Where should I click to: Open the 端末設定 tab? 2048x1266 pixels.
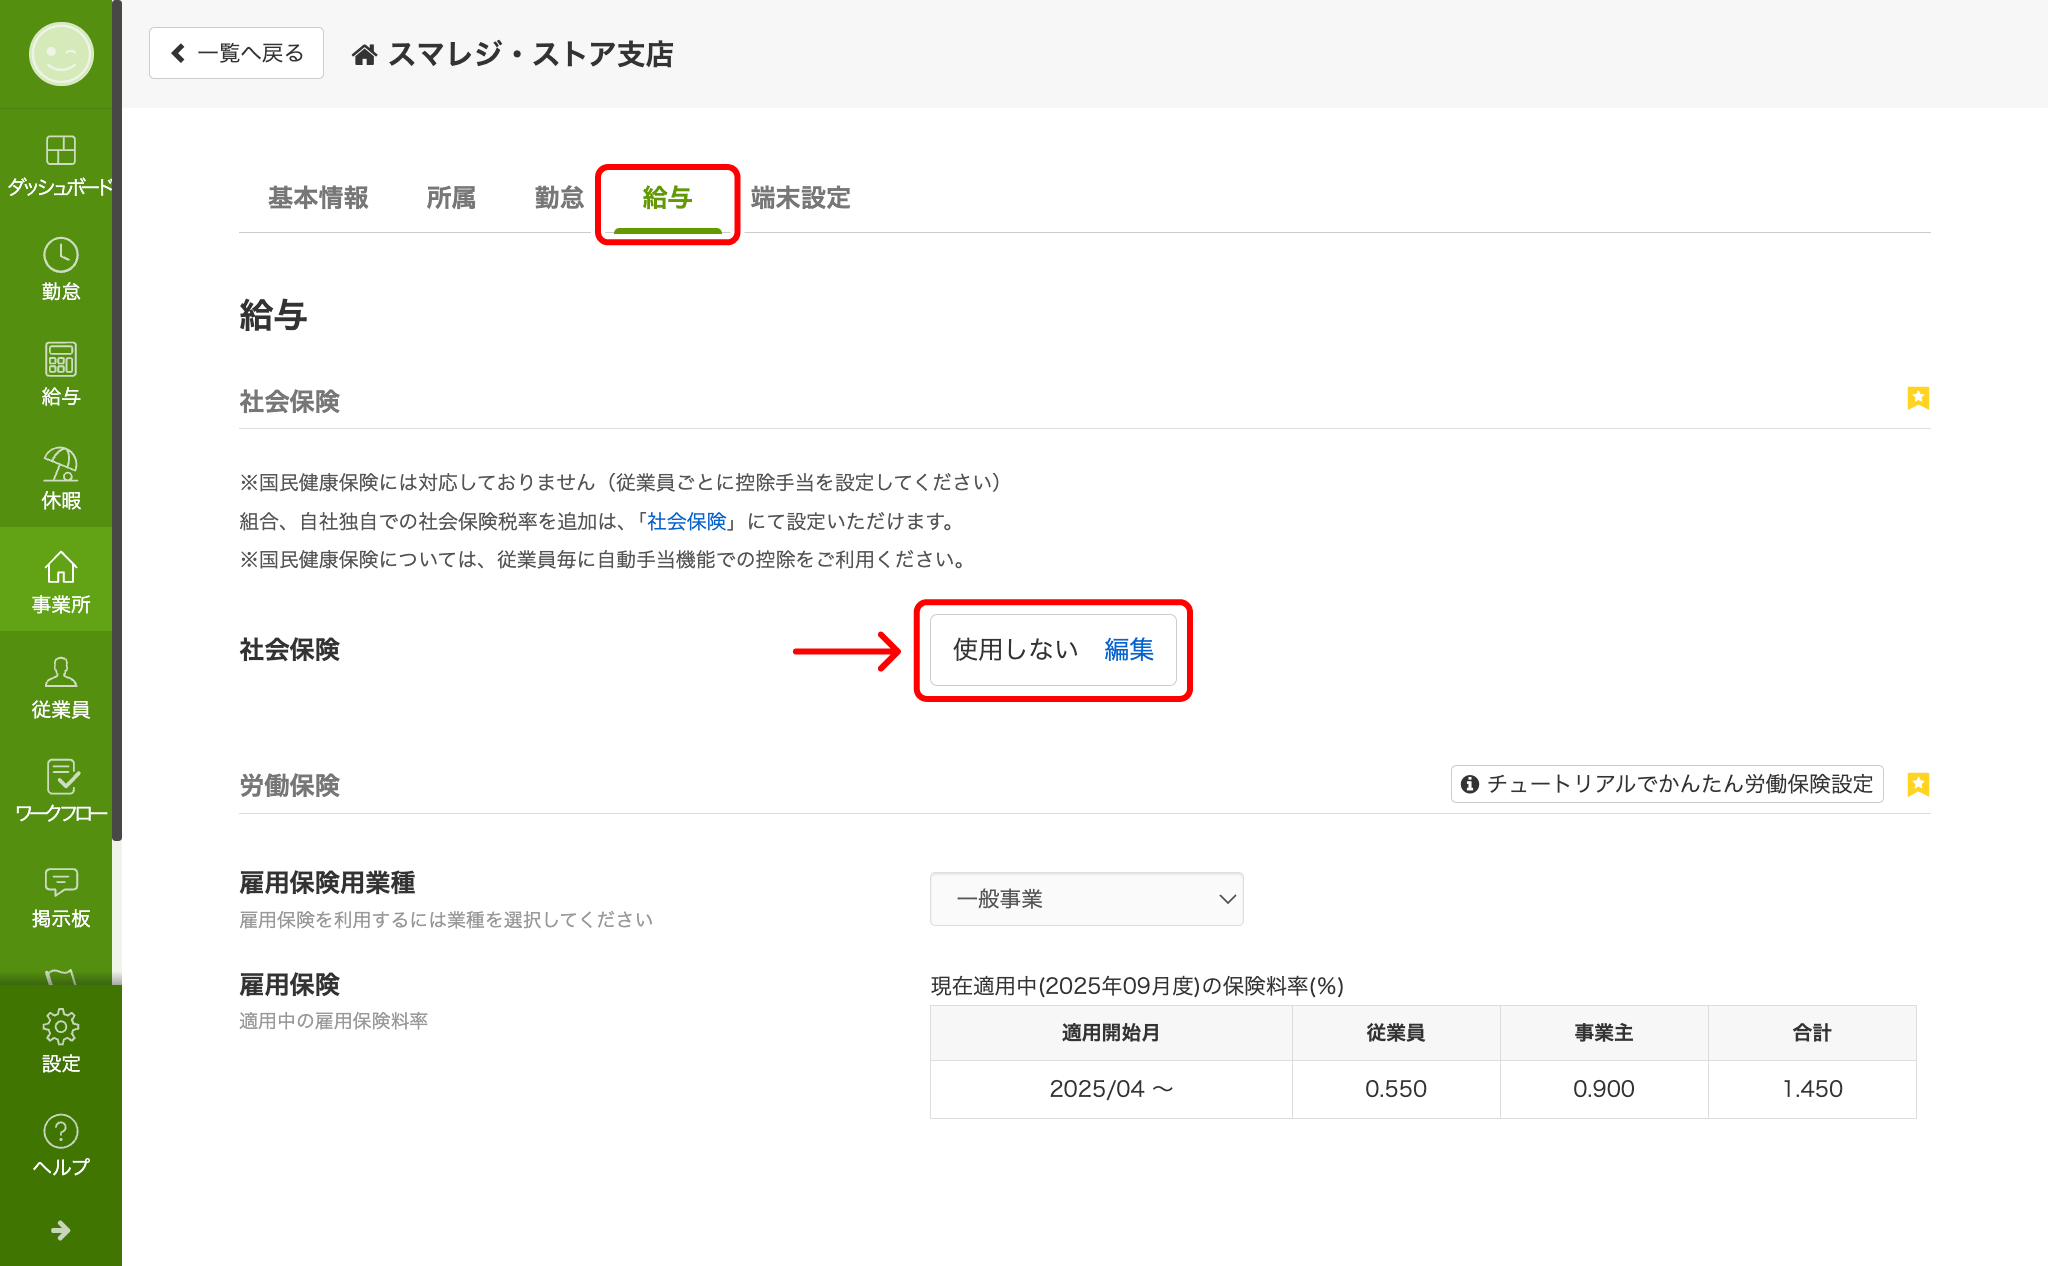800,198
